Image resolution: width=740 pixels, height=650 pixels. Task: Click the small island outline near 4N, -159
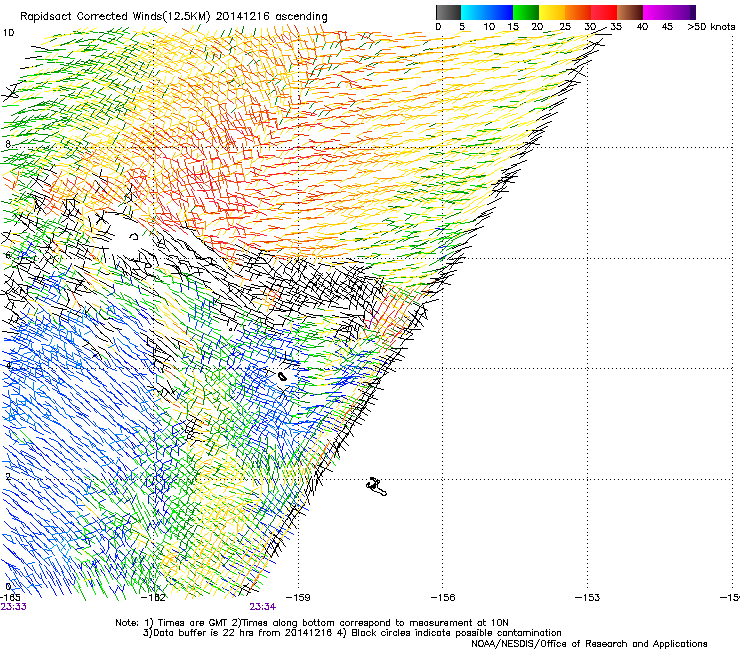click(x=282, y=377)
